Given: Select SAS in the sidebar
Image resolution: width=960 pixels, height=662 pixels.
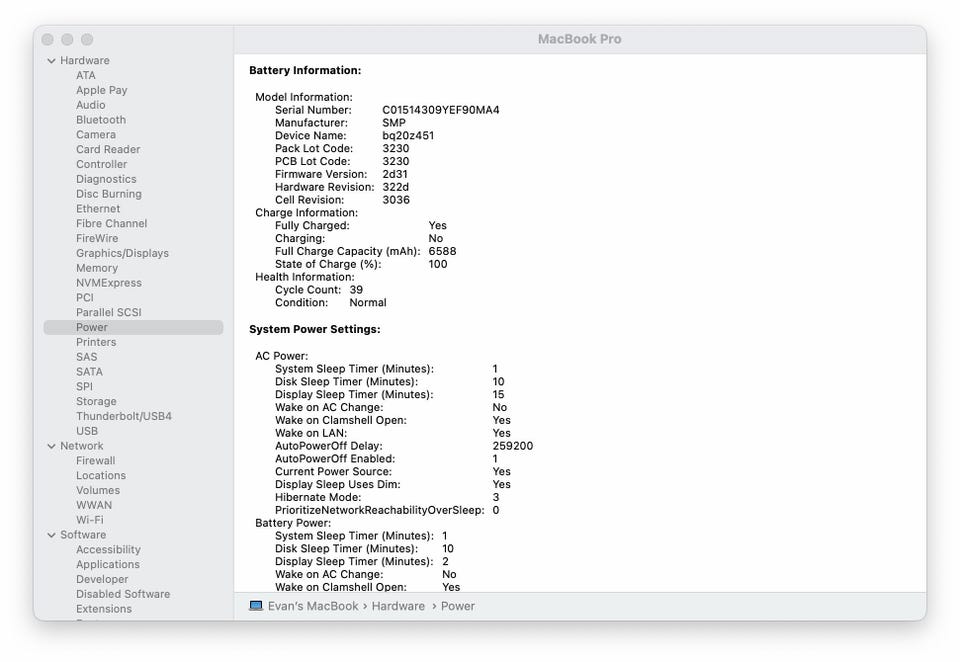Looking at the screenshot, I should coord(87,357).
